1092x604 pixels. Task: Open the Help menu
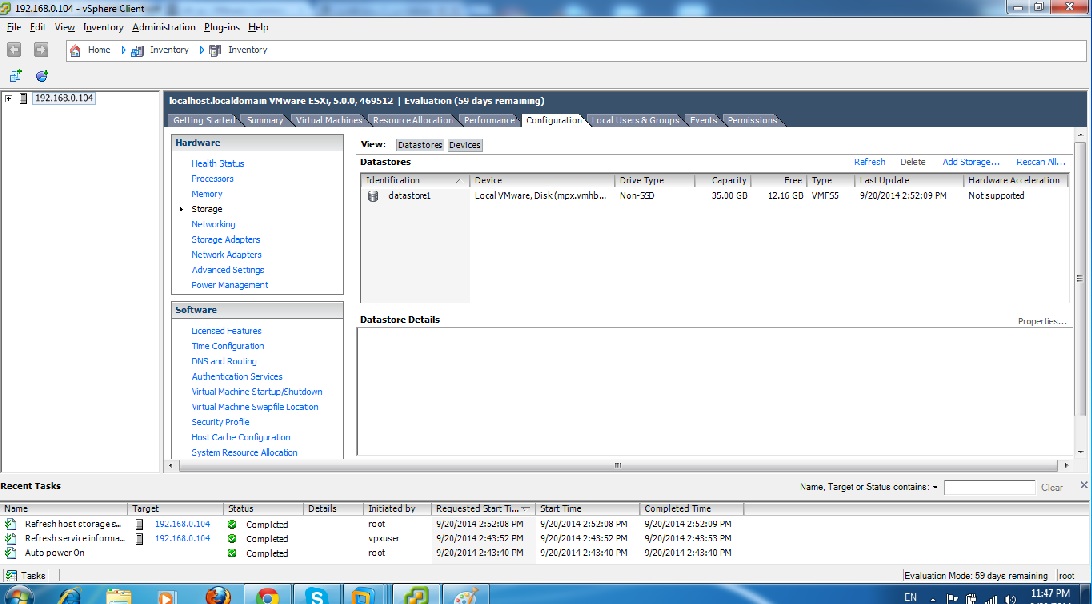(258, 27)
